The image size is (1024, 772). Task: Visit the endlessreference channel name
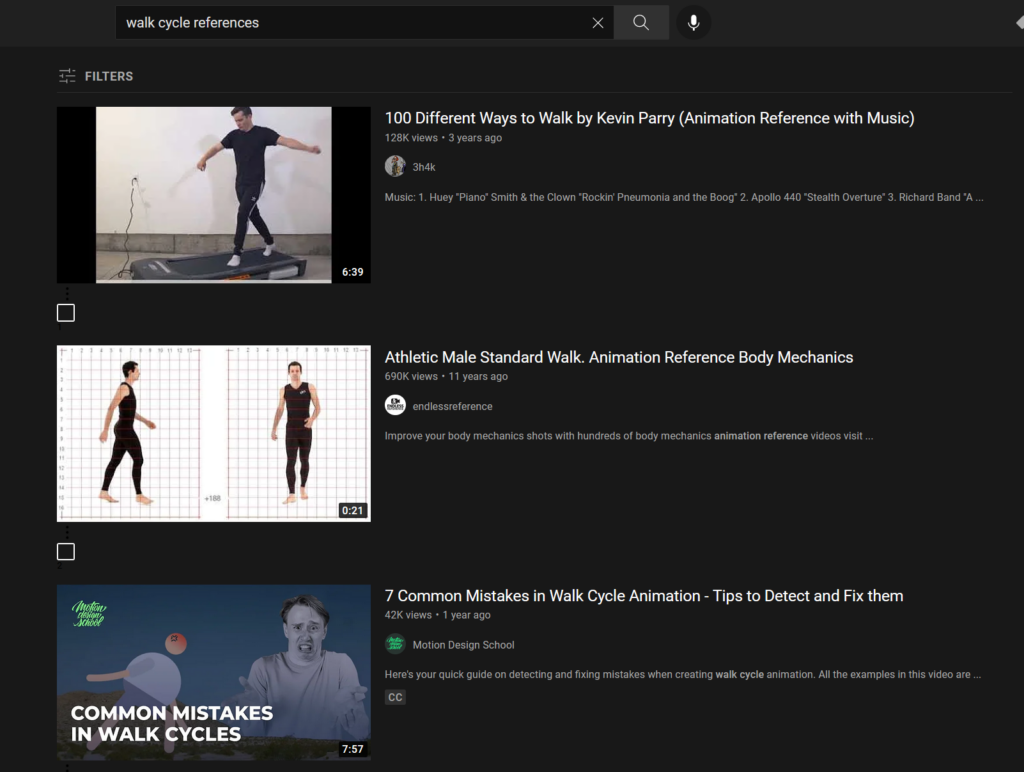click(x=452, y=406)
